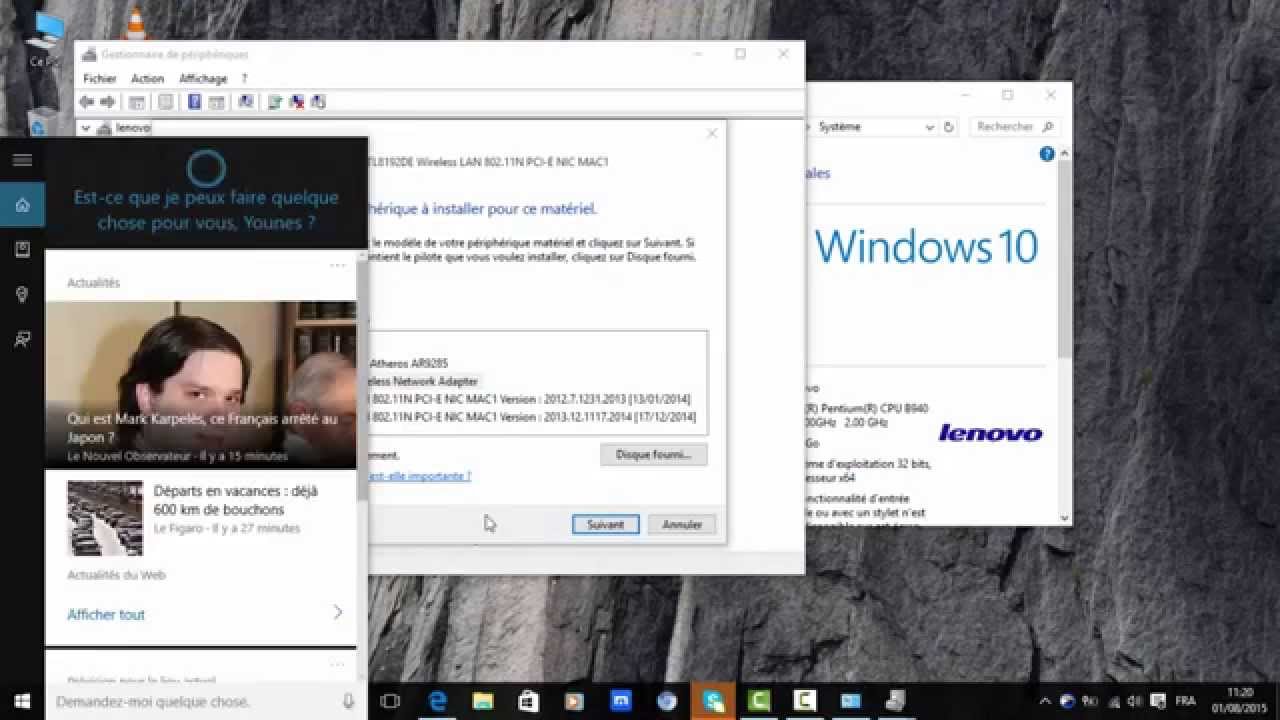Viewport: 1280px width, 720px height.
Task: Click the red X uninstall device toolbar icon
Action: pos(297,102)
